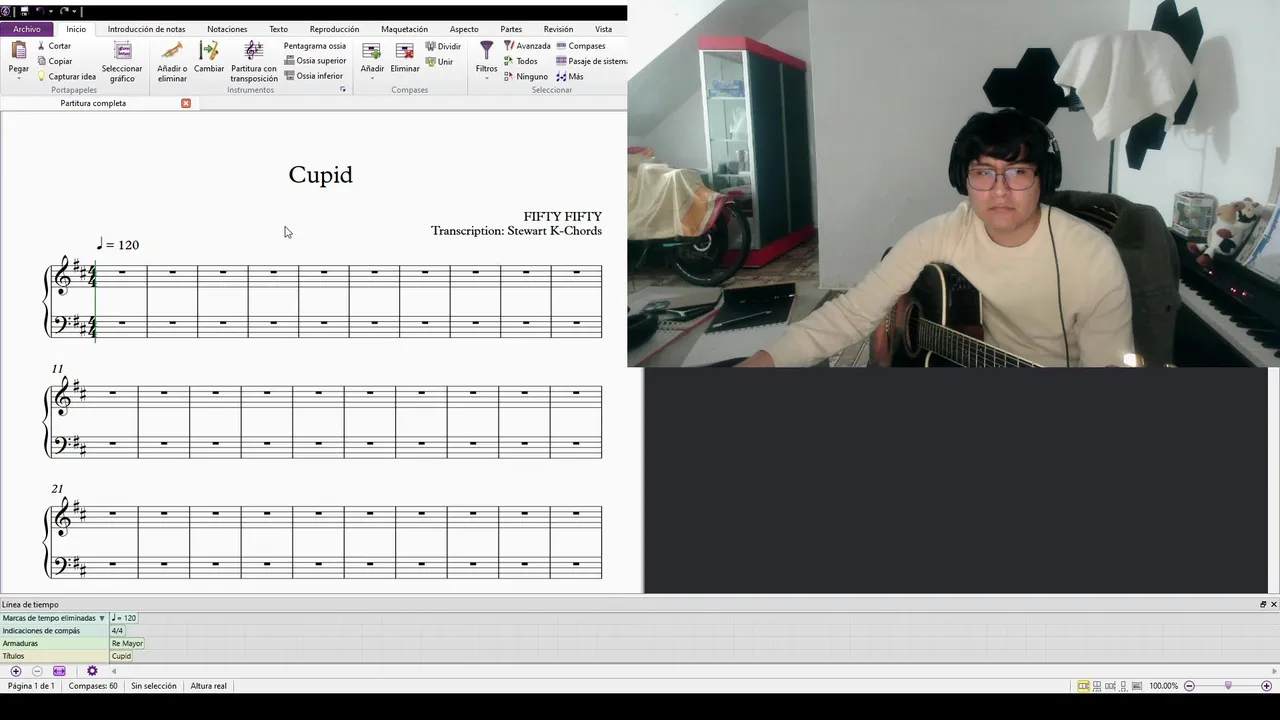Expand Marcas de tempo eliminadas dropdown

pyautogui.click(x=101, y=618)
